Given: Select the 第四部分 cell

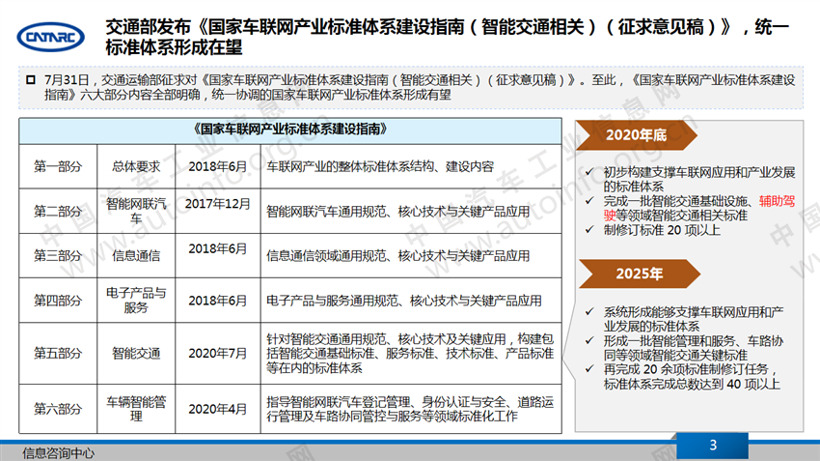Looking at the screenshot, I should point(58,301).
